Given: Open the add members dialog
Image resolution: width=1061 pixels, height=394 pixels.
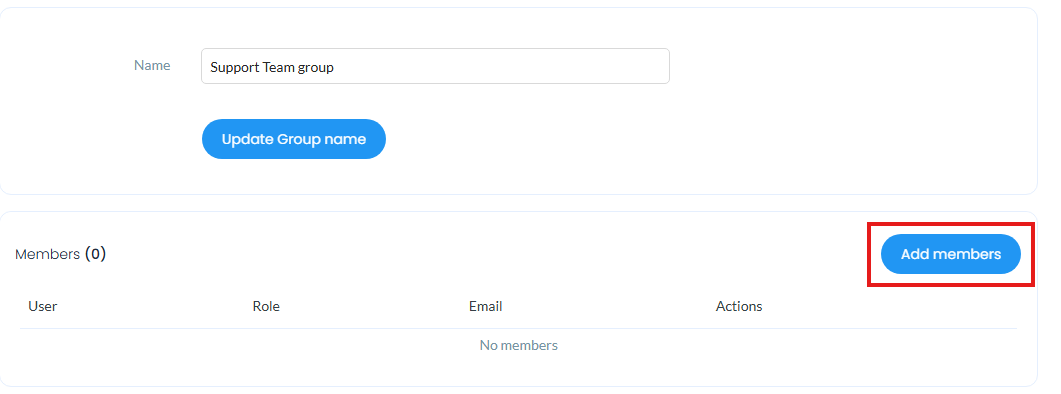Looking at the screenshot, I should [x=950, y=254].
